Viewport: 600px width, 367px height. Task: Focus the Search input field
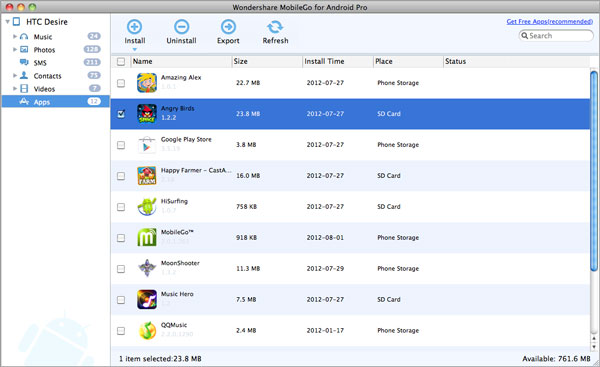[x=556, y=36]
